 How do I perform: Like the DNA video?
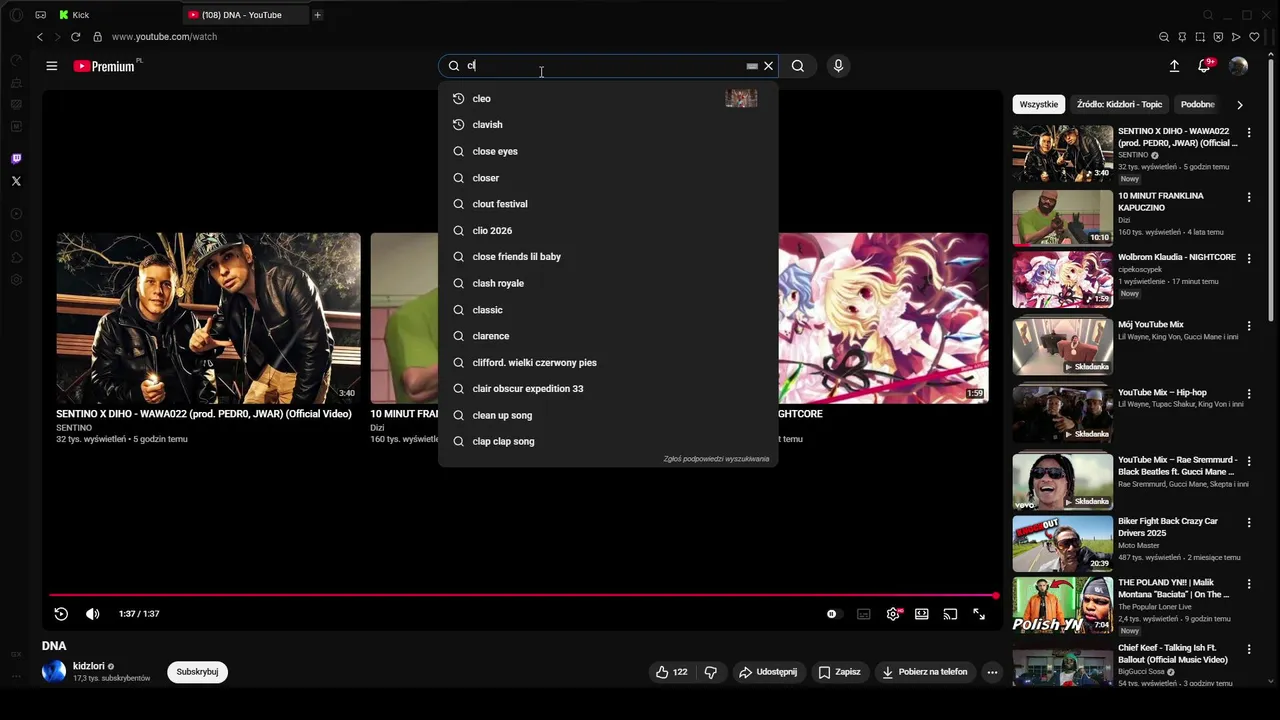(671, 672)
